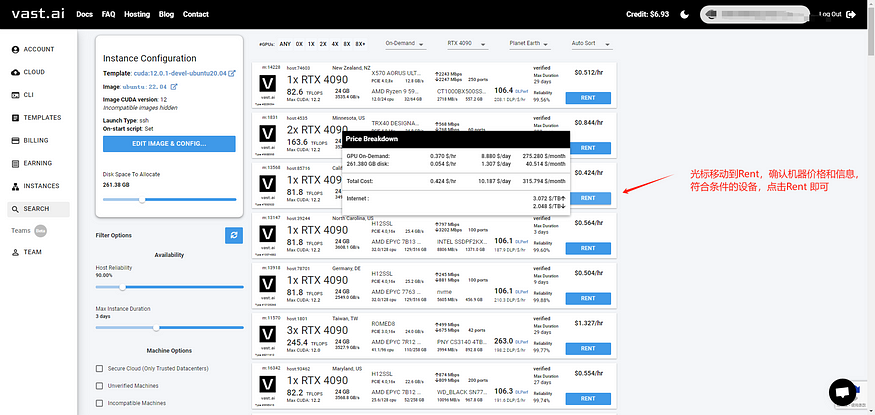The image size is (875, 415).
Task: Click the EDIT IMAGE & CONFIG button
Action: point(169,144)
